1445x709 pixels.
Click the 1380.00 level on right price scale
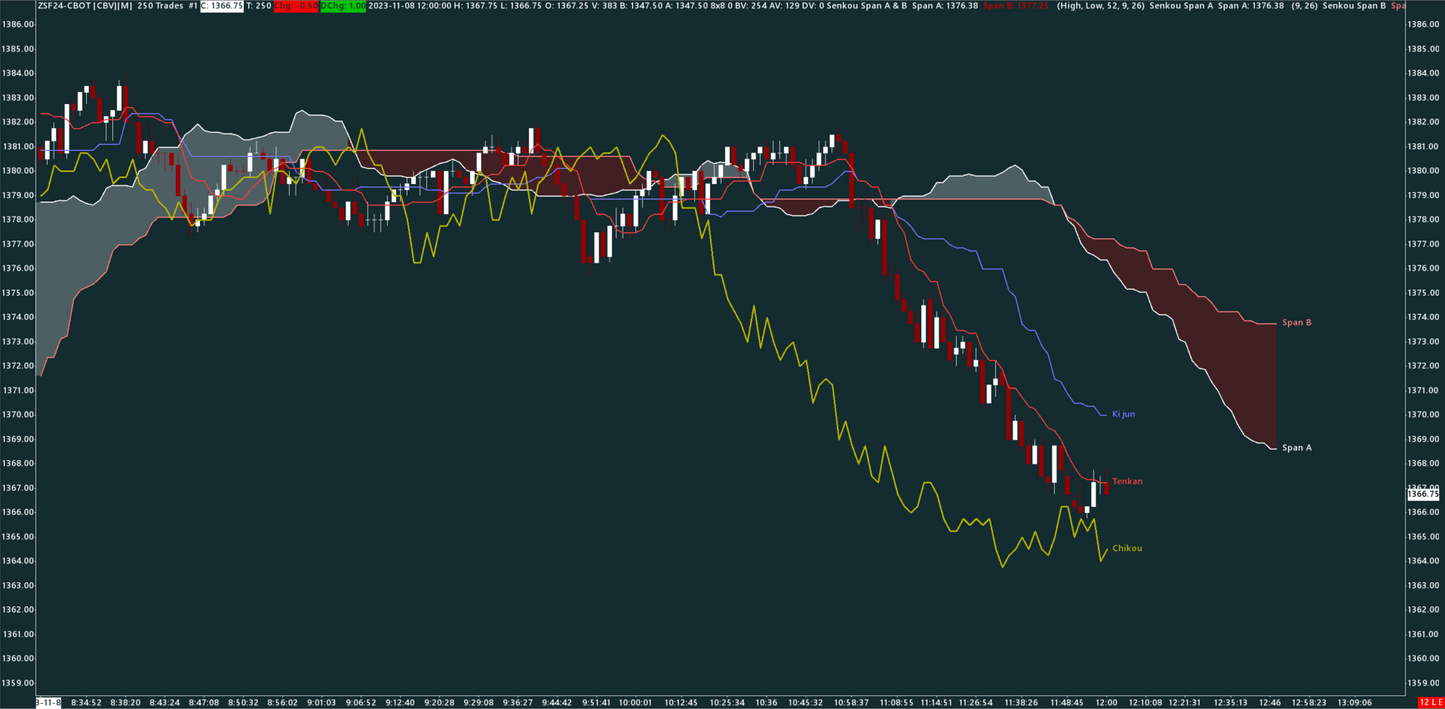click(1422, 171)
